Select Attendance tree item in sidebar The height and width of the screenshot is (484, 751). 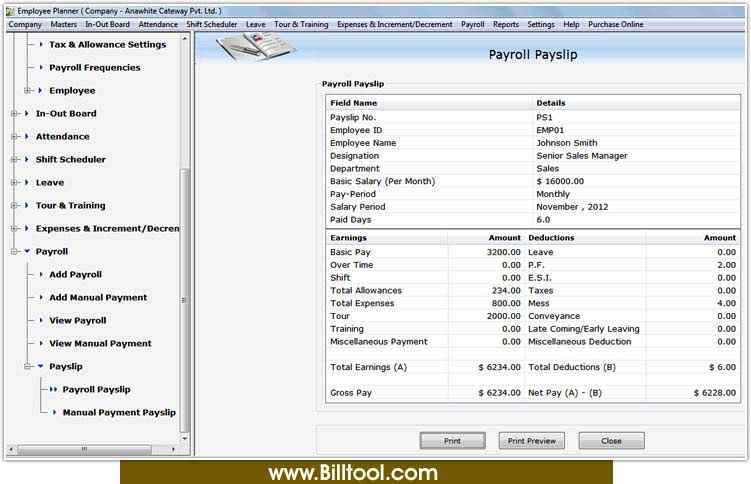point(63,136)
